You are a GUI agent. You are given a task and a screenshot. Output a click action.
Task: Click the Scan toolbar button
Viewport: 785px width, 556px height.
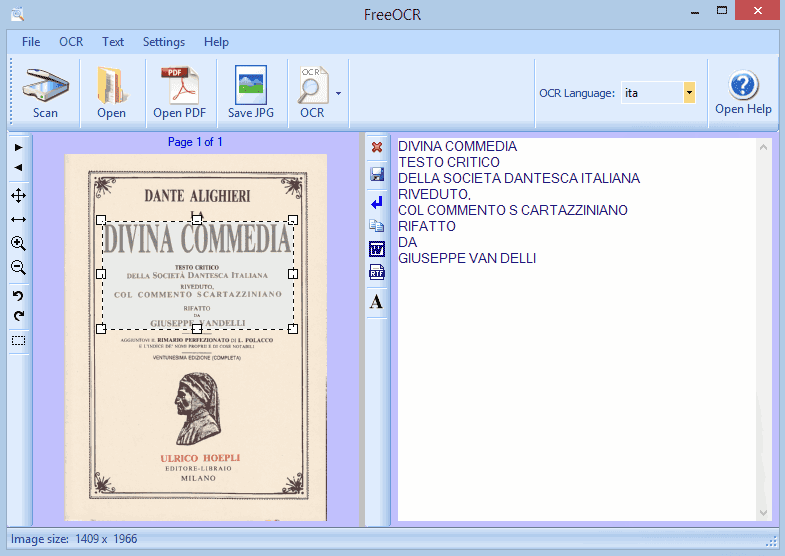pyautogui.click(x=46, y=93)
